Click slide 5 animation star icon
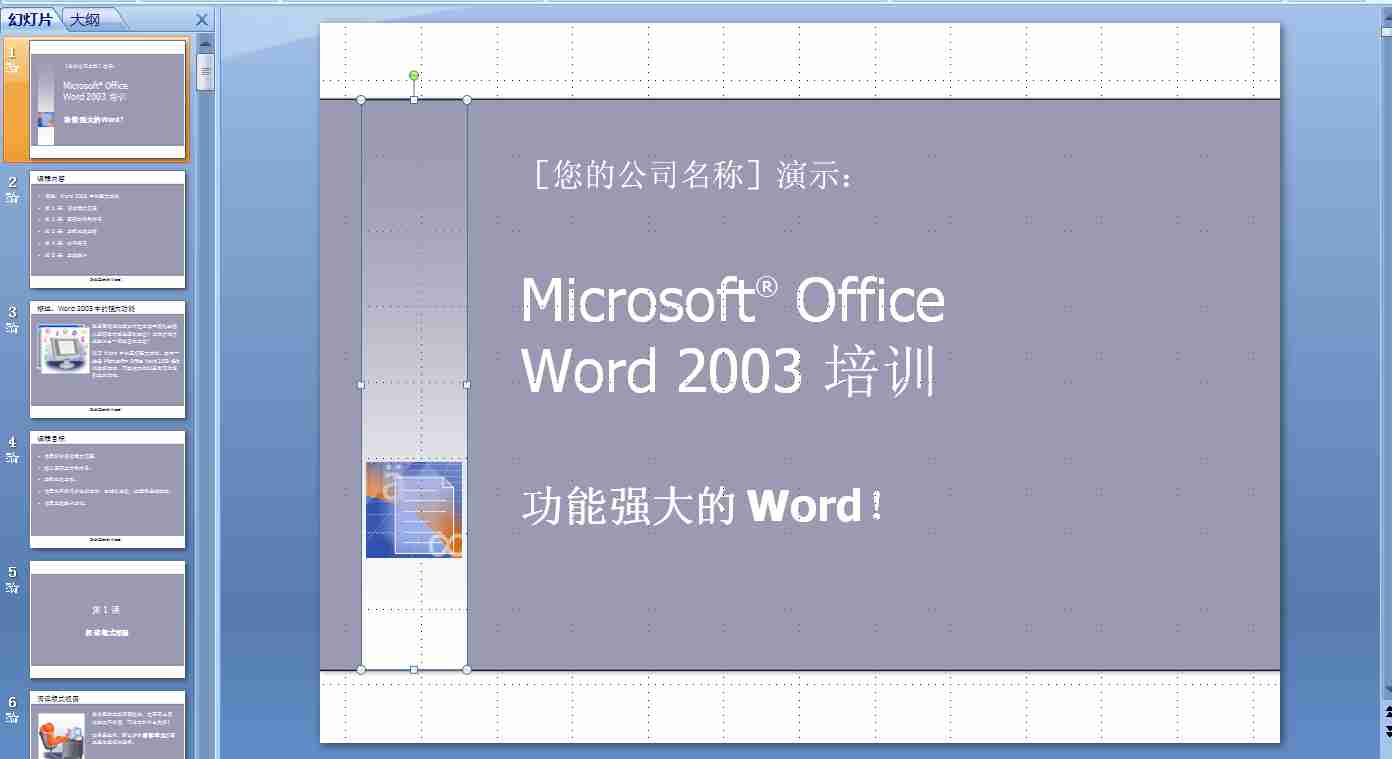This screenshot has width=1392, height=759. (x=12, y=588)
